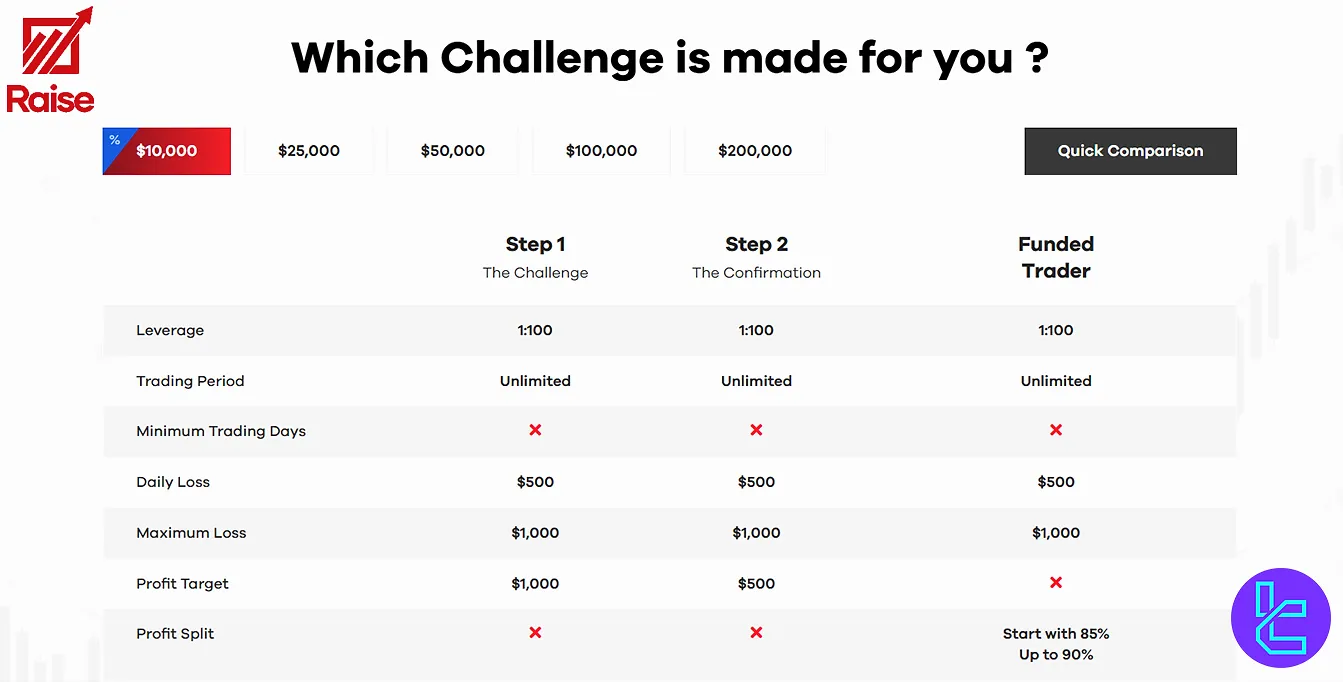The image size is (1343, 682).
Task: Open the $200,000 account tab
Action: pos(755,151)
